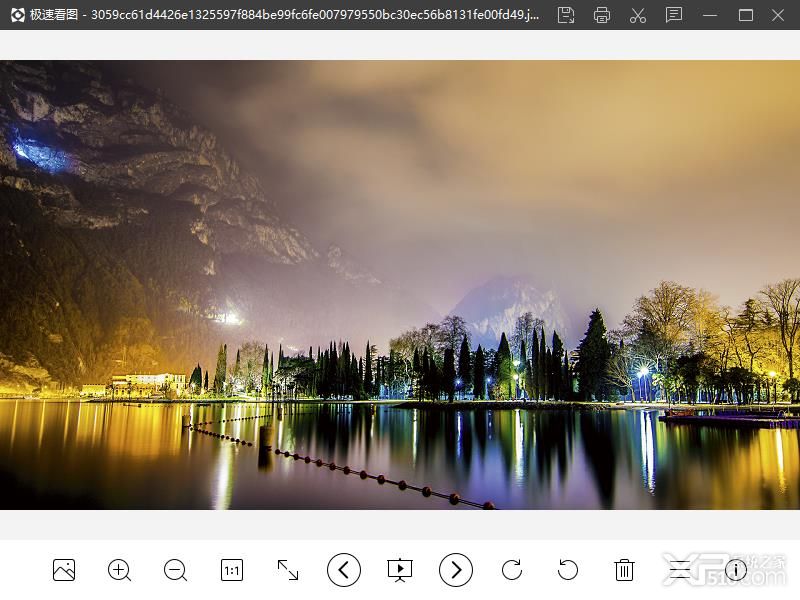Go to the next image
The height and width of the screenshot is (600, 800).
[x=456, y=570]
